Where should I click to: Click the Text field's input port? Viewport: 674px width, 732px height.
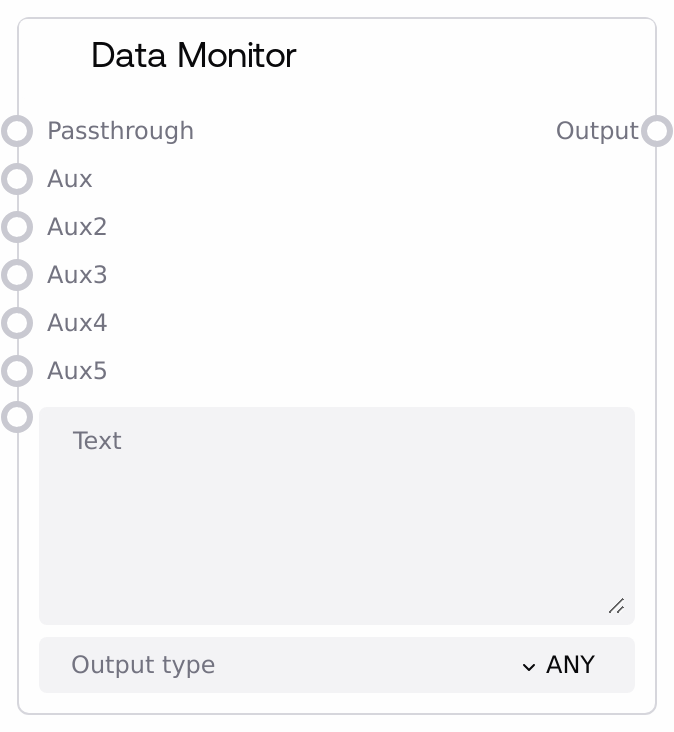tap(17, 416)
